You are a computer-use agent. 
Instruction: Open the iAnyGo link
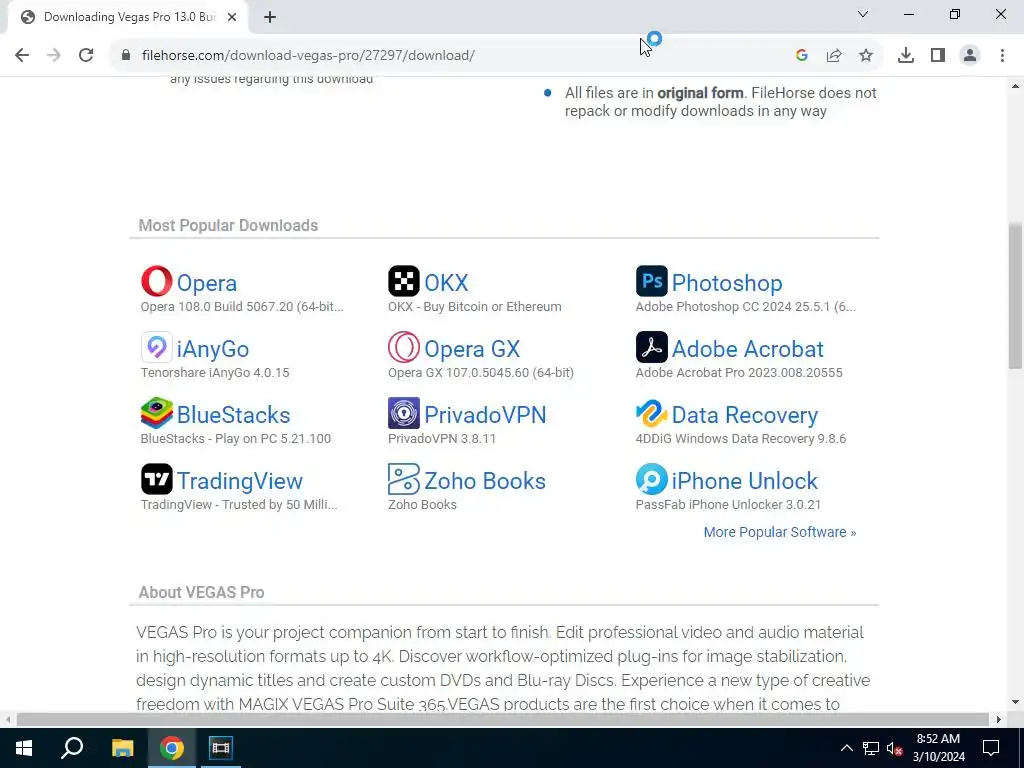coord(213,349)
